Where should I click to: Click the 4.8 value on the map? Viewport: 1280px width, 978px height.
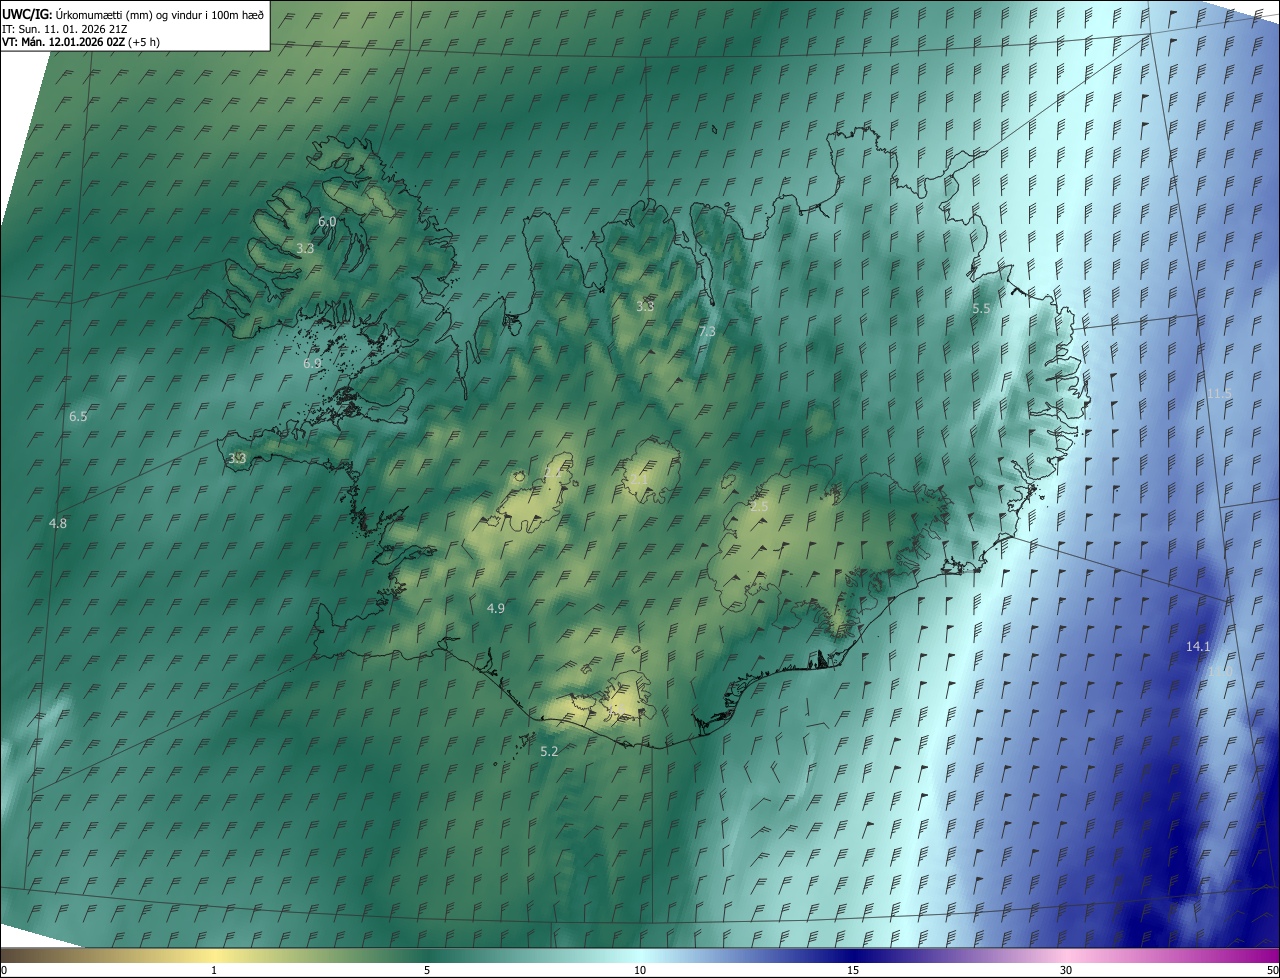click(x=58, y=523)
